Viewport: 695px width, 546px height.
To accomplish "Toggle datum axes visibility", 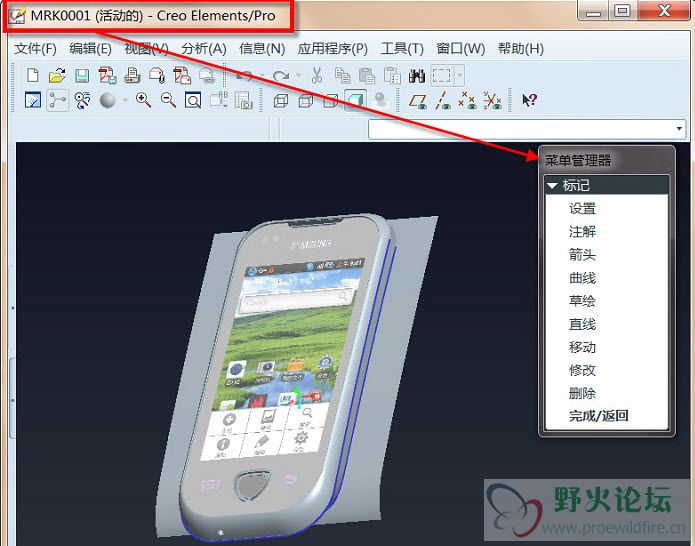I will (x=442, y=101).
